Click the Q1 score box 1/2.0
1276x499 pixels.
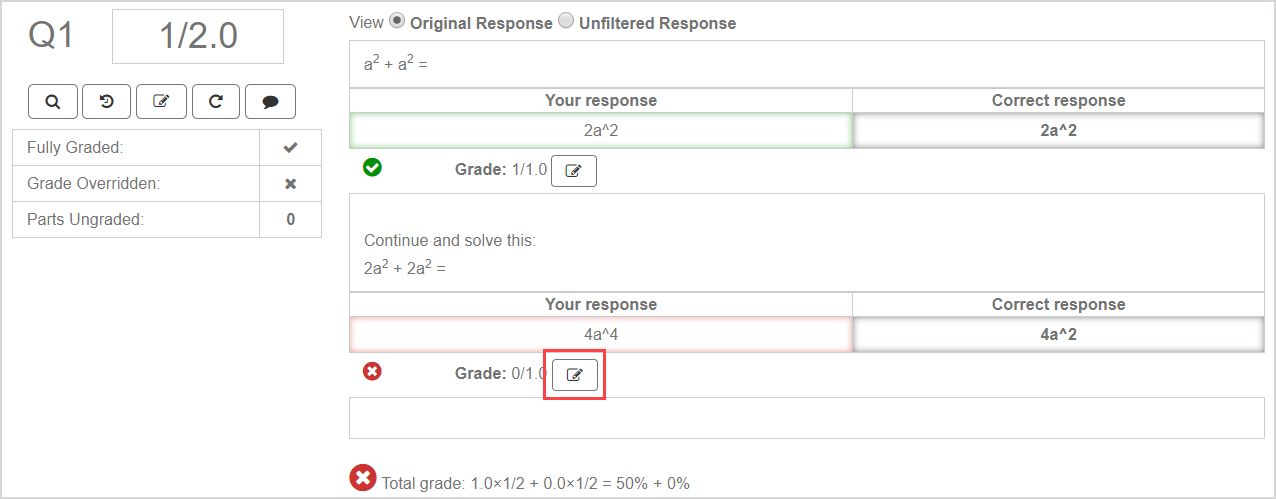pyautogui.click(x=198, y=37)
